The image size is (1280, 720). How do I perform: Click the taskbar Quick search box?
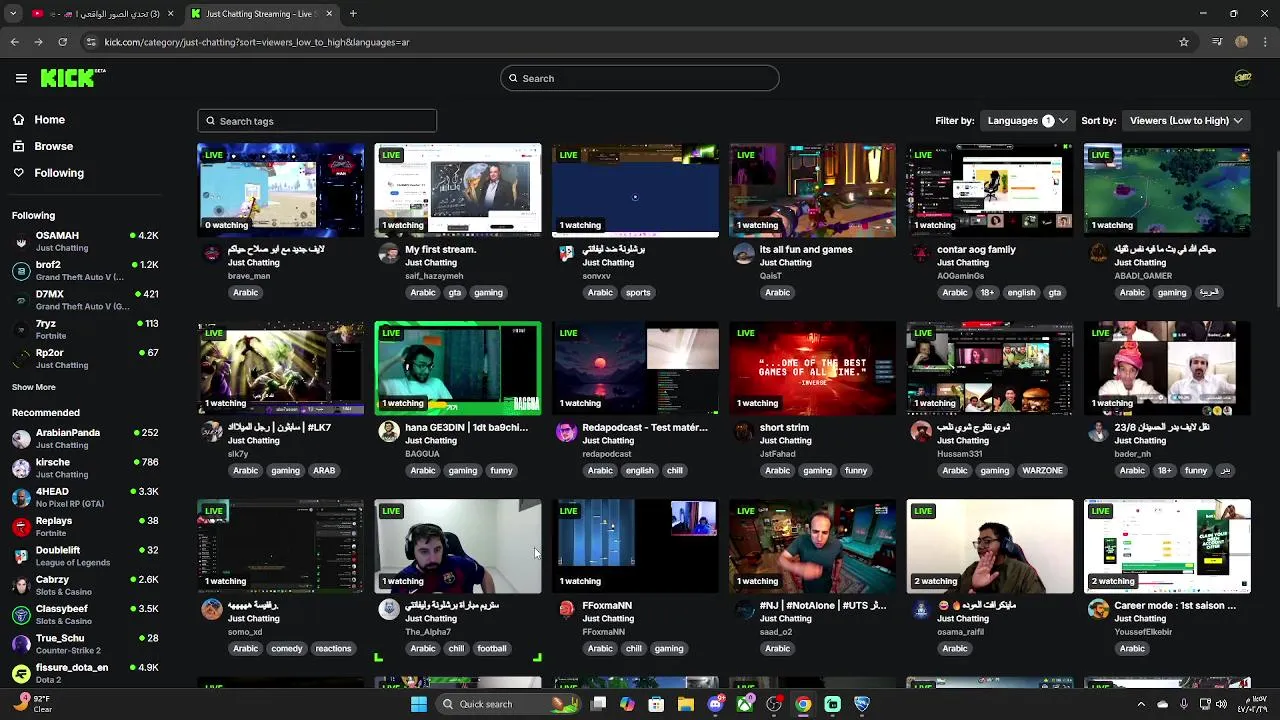tap(510, 704)
